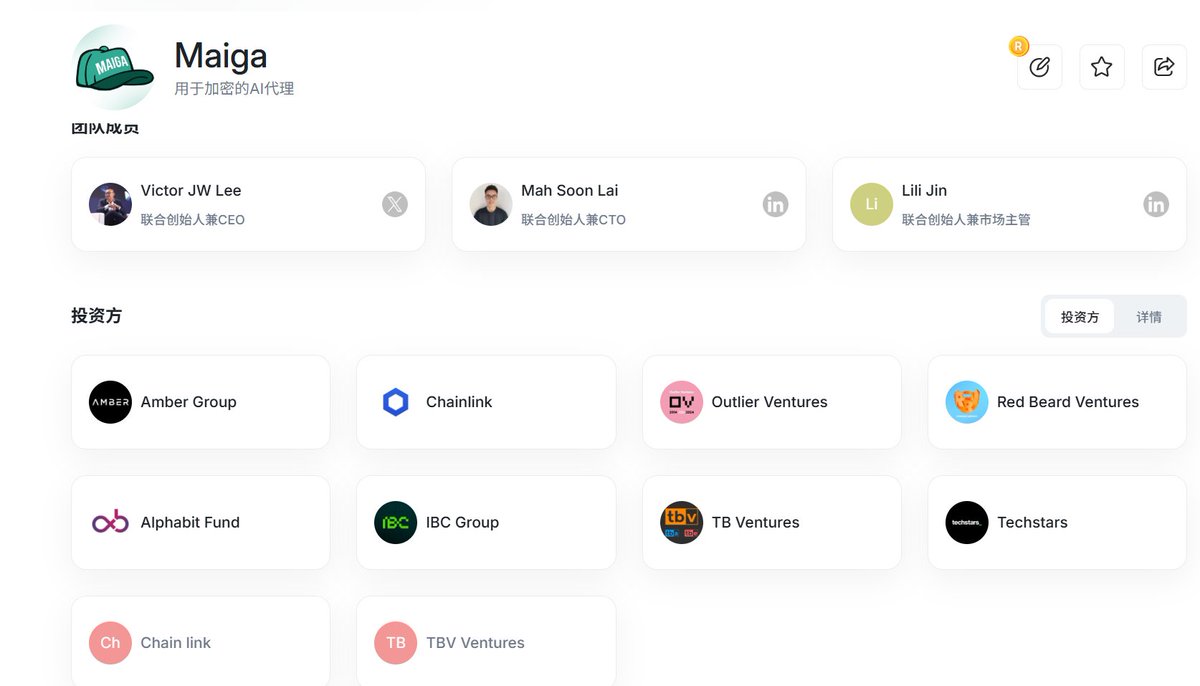Open Victor JW Lee's X profile icon
This screenshot has width=1200, height=686.
point(395,204)
